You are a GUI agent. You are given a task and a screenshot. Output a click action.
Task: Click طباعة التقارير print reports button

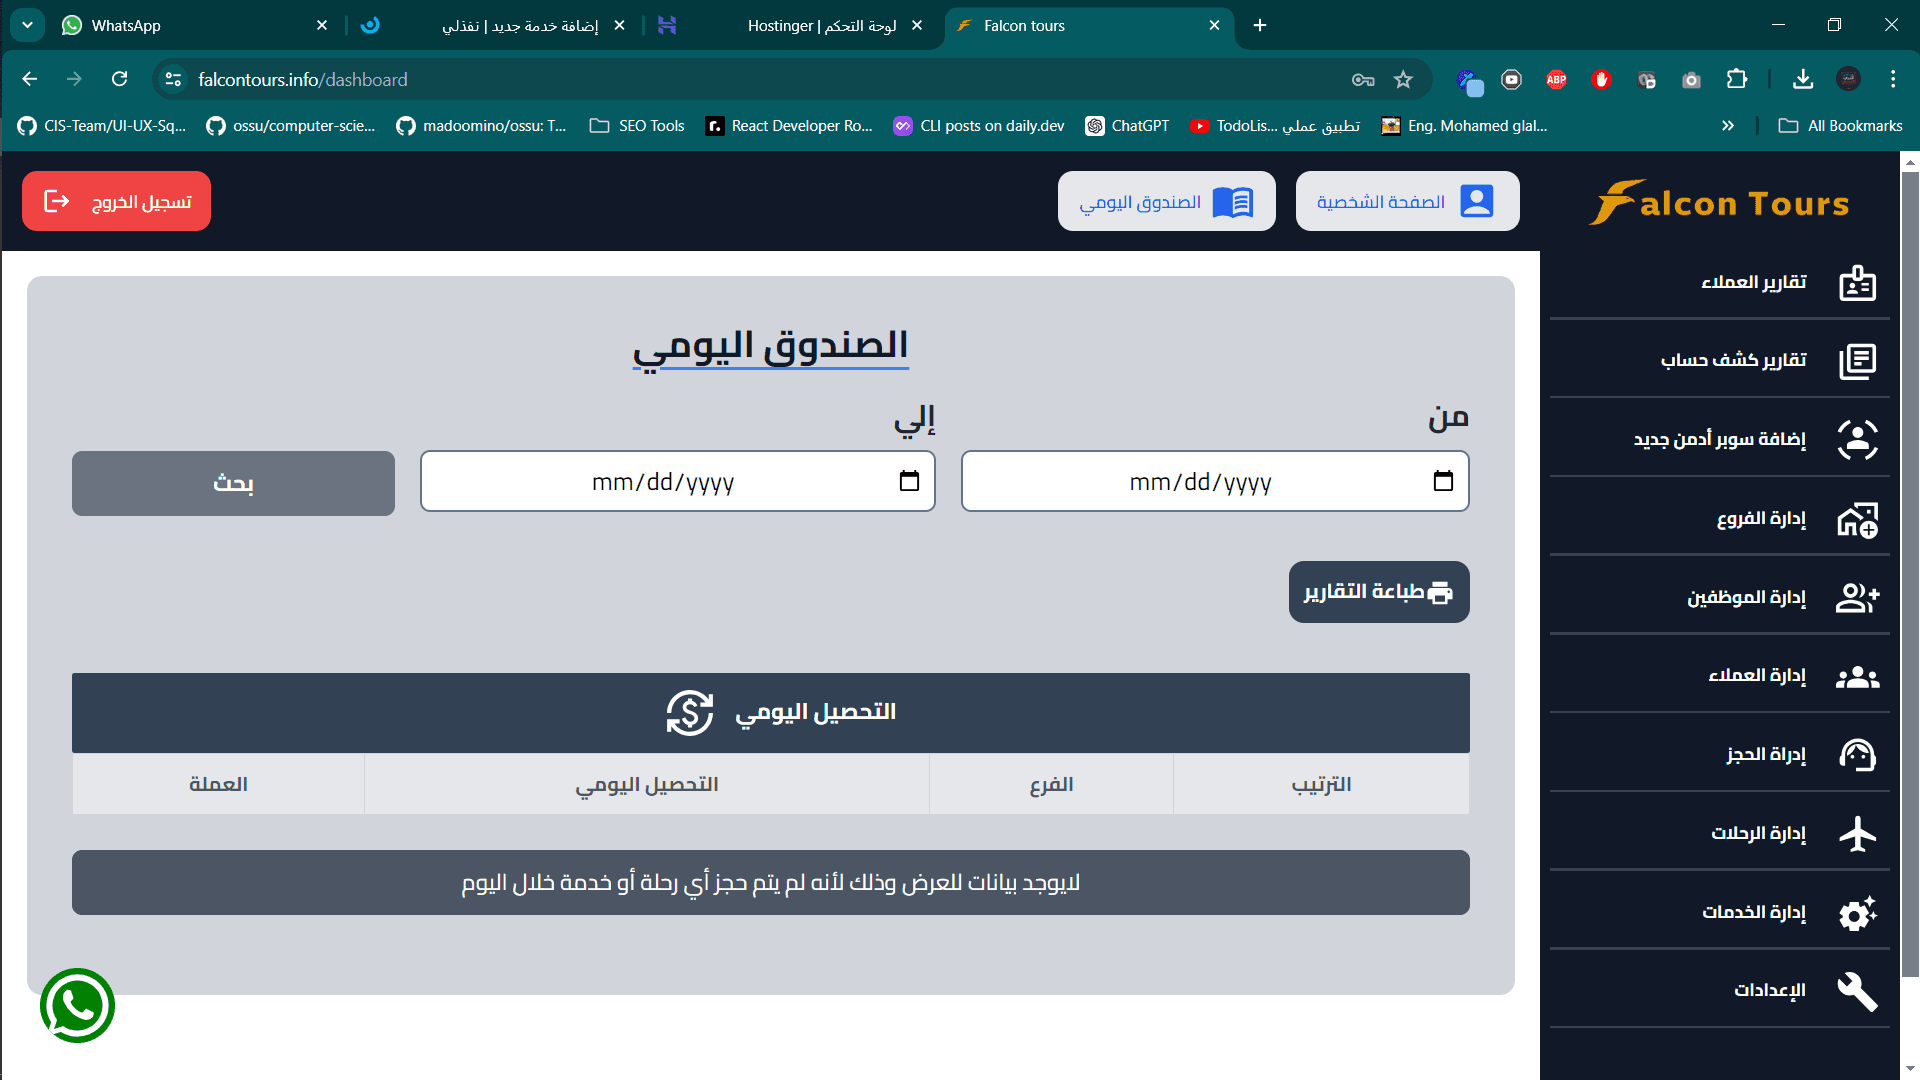click(1378, 592)
